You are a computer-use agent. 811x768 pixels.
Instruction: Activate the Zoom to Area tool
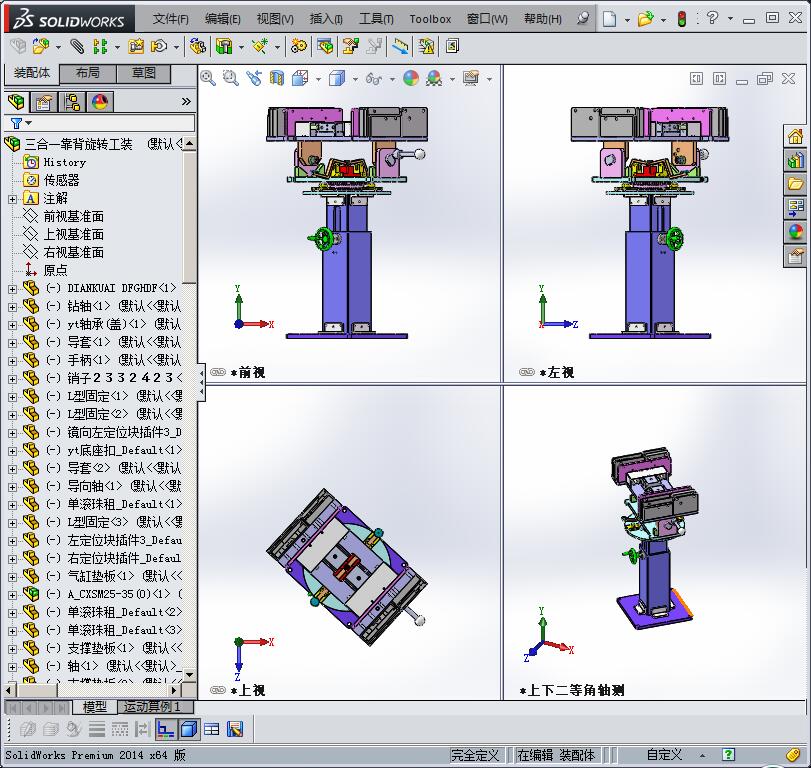tap(229, 79)
